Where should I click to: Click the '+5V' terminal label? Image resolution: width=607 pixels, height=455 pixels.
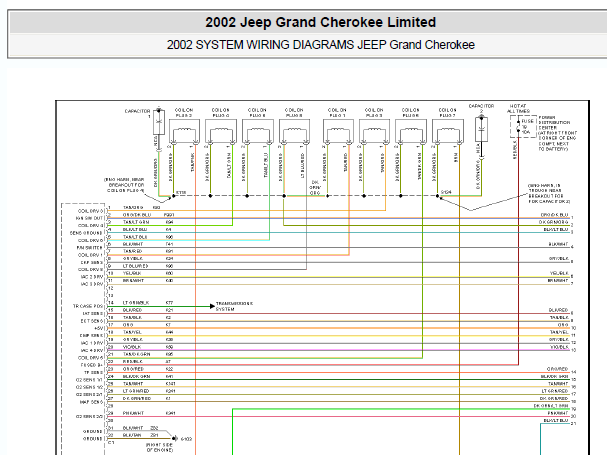98,328
